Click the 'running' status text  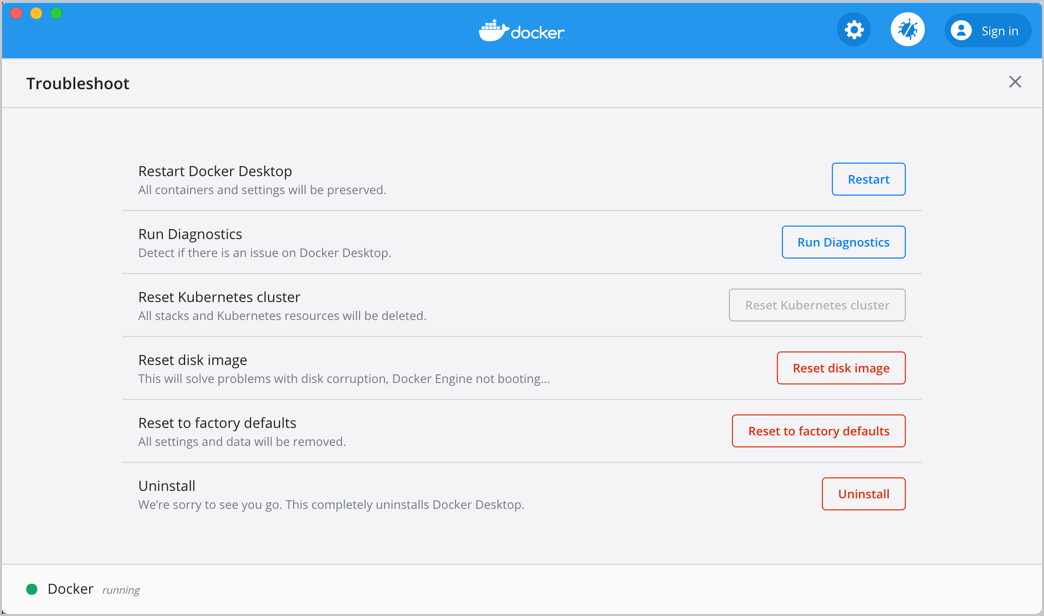tap(120, 590)
